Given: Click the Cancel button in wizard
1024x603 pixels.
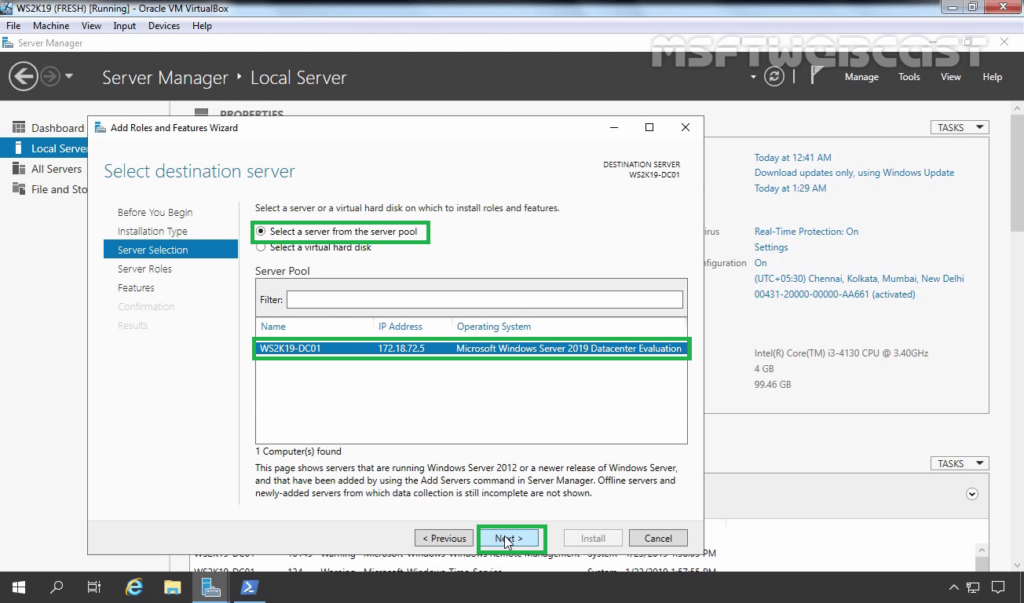Looking at the screenshot, I should (658, 538).
